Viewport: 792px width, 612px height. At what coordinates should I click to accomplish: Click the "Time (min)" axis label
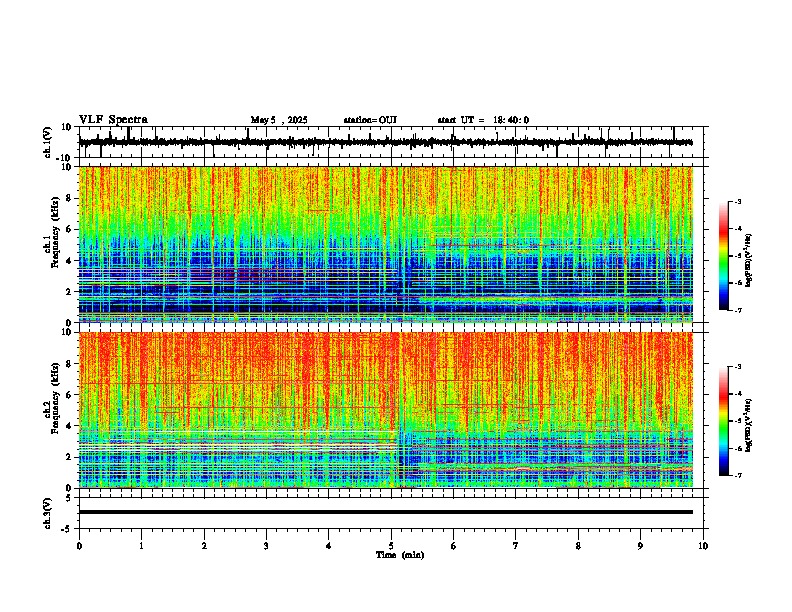point(400,555)
